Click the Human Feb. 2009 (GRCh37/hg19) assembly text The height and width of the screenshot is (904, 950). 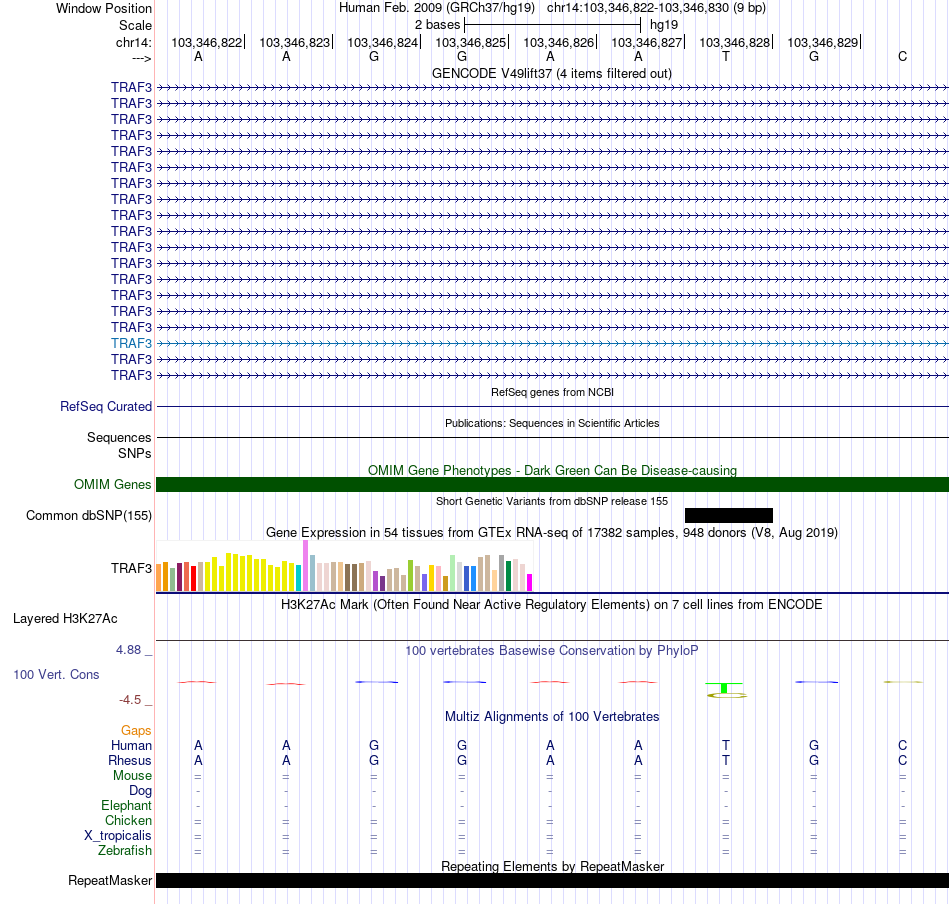tap(436, 8)
